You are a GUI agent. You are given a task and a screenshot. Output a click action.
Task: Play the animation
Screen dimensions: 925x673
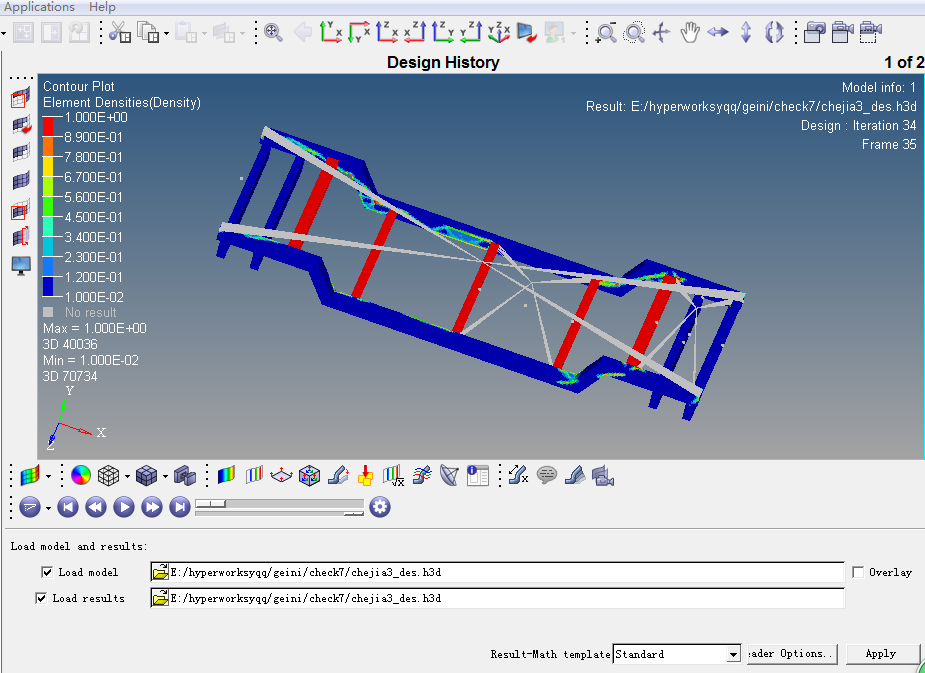pyautogui.click(x=124, y=507)
